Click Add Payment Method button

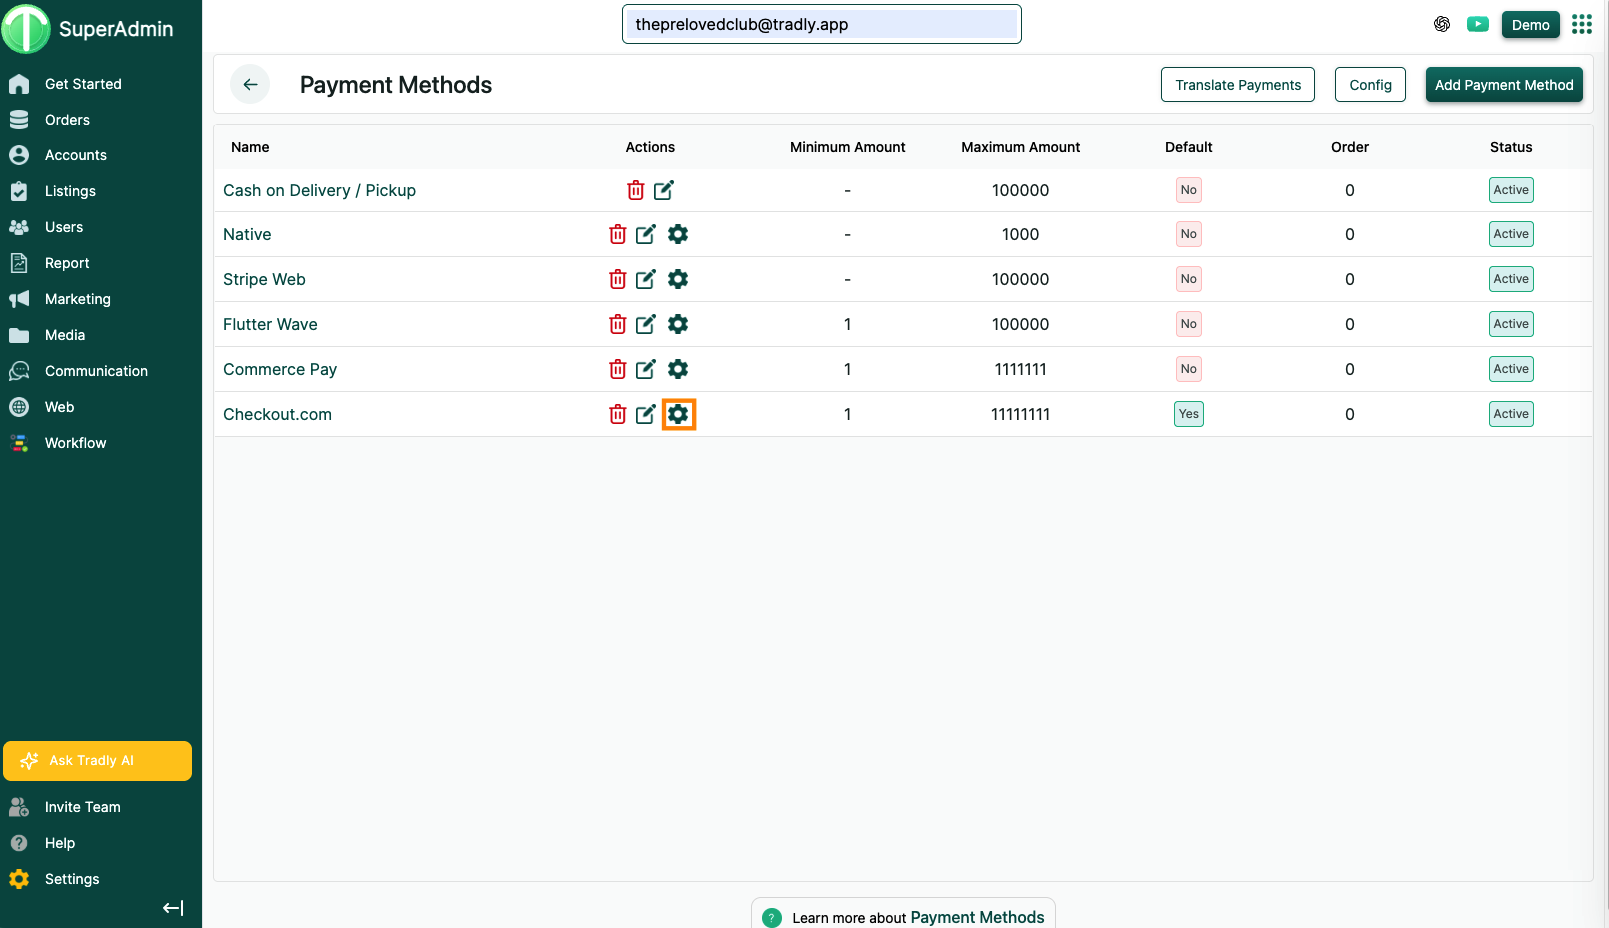1503,85
